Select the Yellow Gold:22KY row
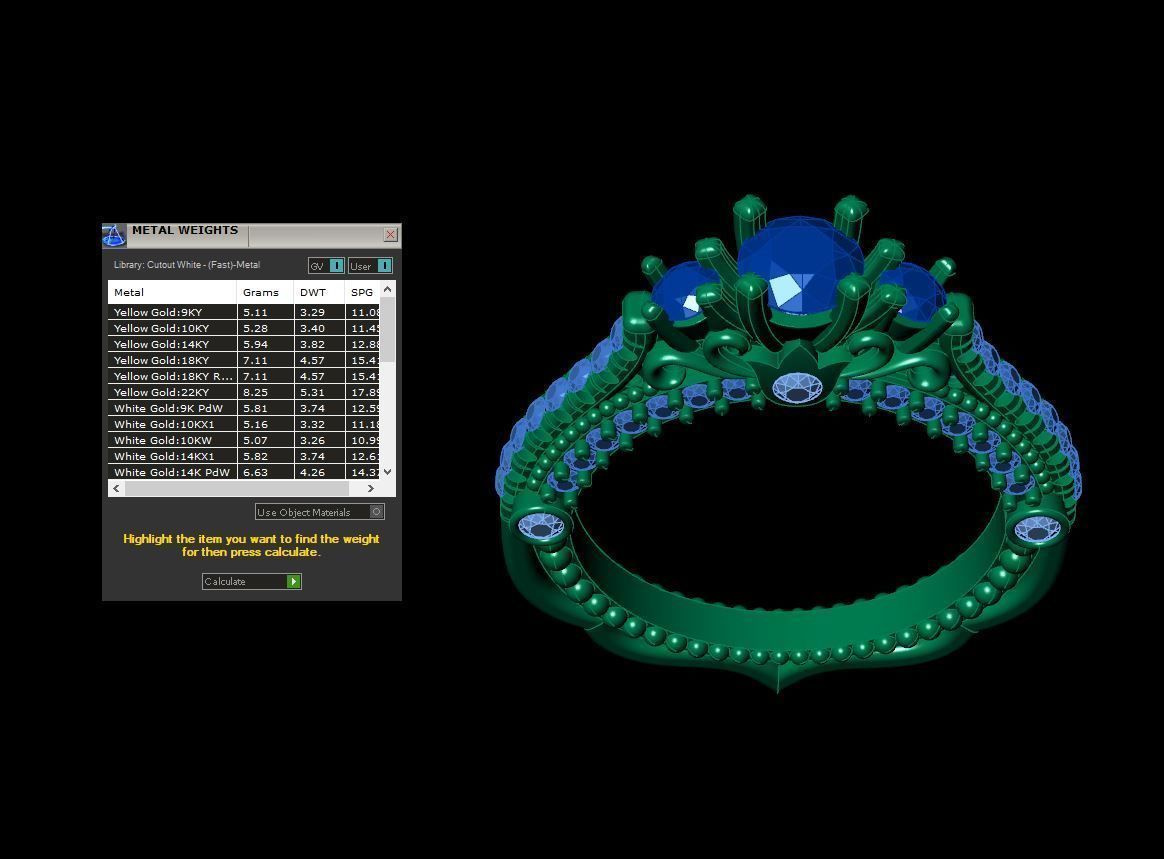The image size is (1164, 859). pos(244,392)
